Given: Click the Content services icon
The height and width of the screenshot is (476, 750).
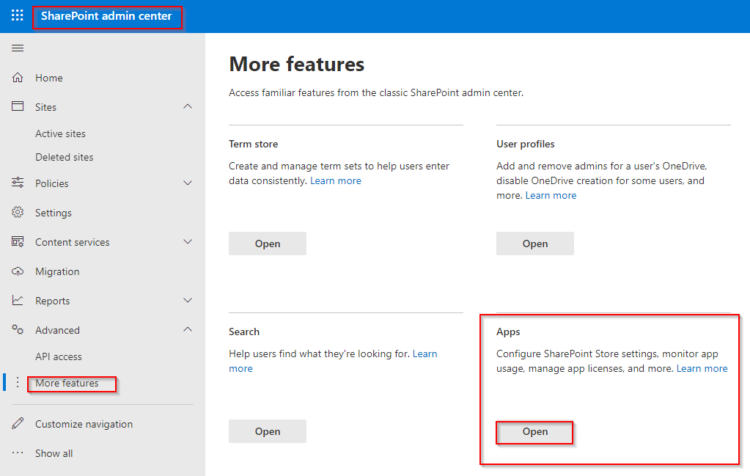Looking at the screenshot, I should coord(17,242).
